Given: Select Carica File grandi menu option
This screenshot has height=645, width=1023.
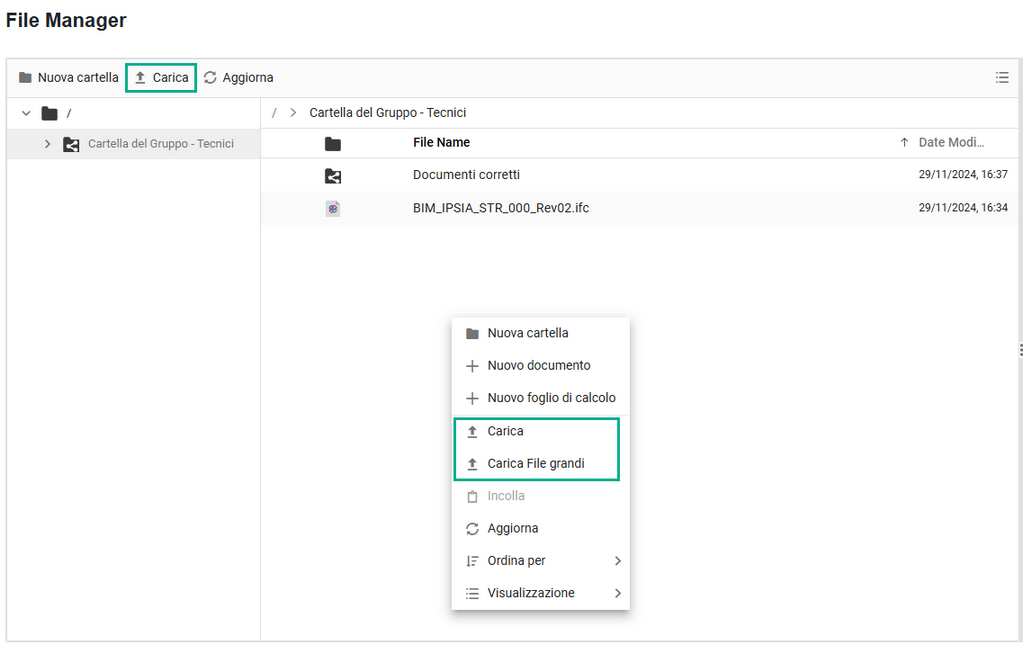Looking at the screenshot, I should 535,464.
